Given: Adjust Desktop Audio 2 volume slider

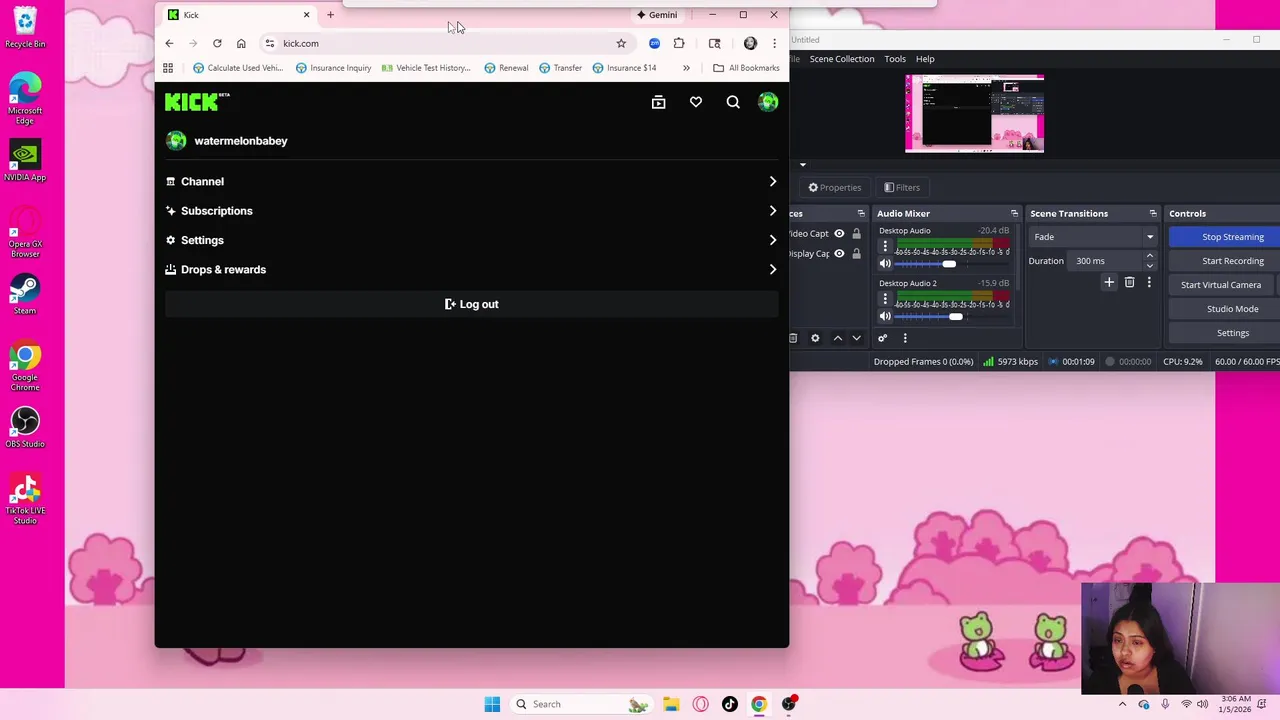Looking at the screenshot, I should [x=955, y=316].
